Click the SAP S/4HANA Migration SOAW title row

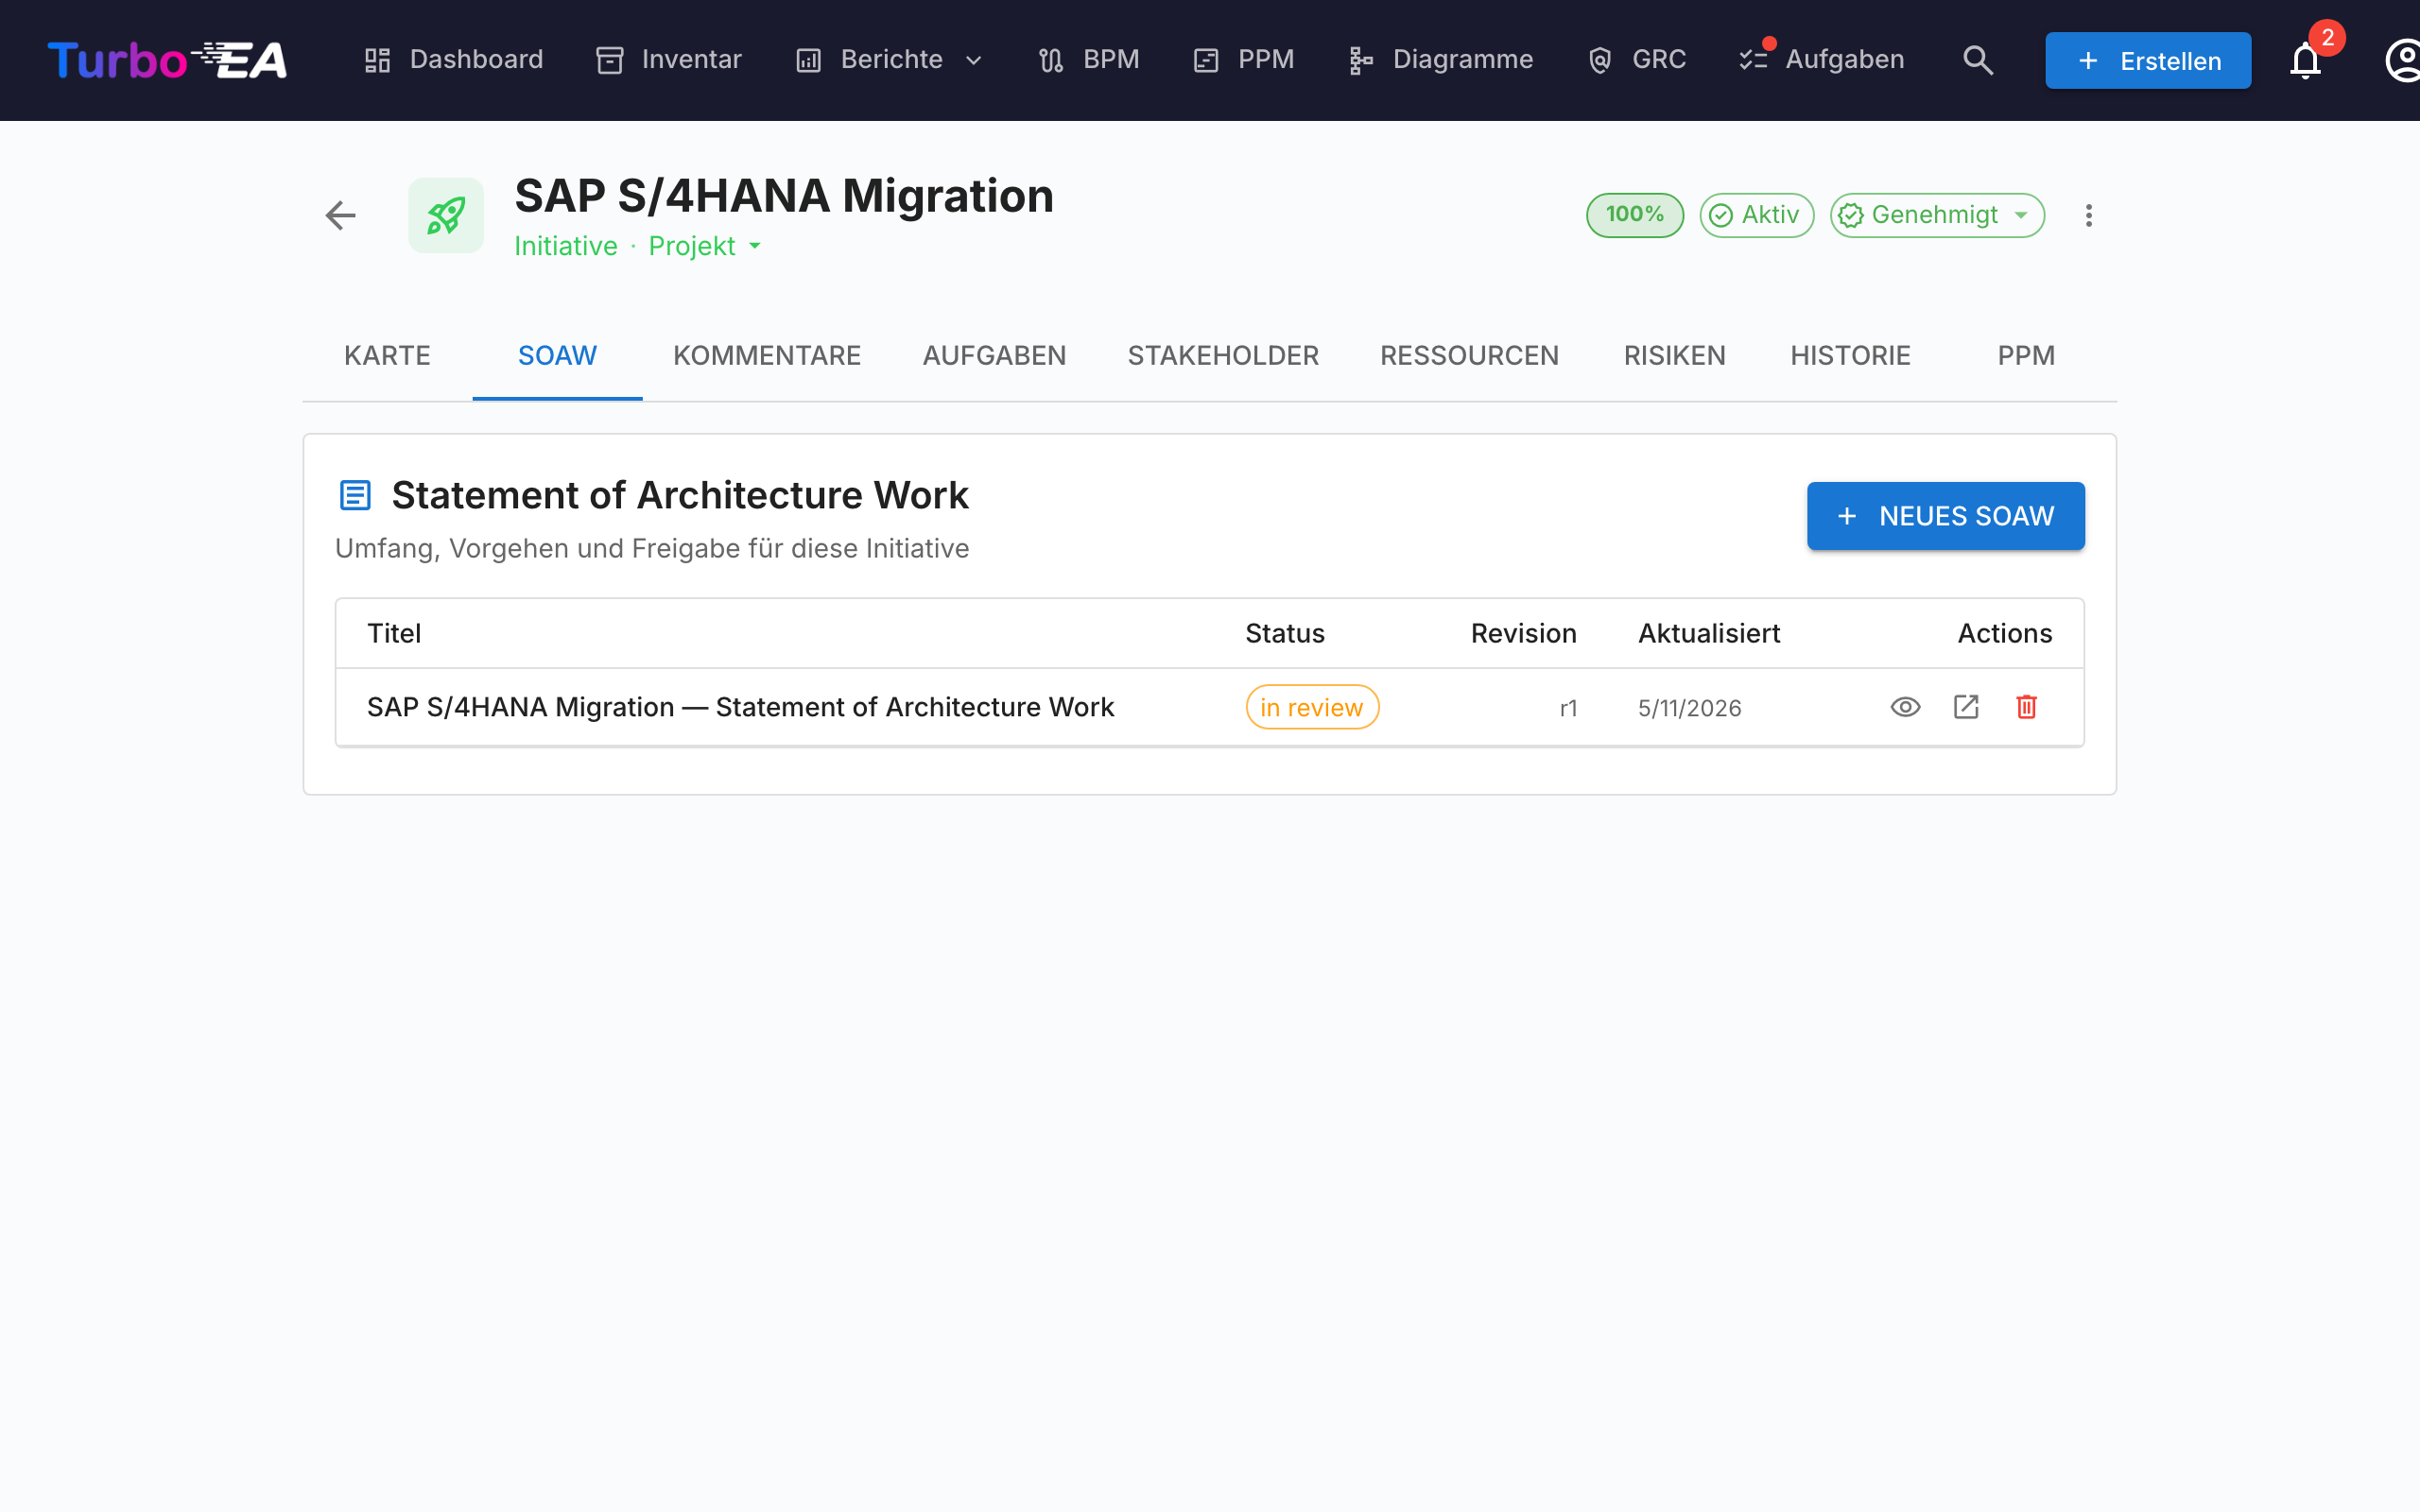(x=1210, y=707)
